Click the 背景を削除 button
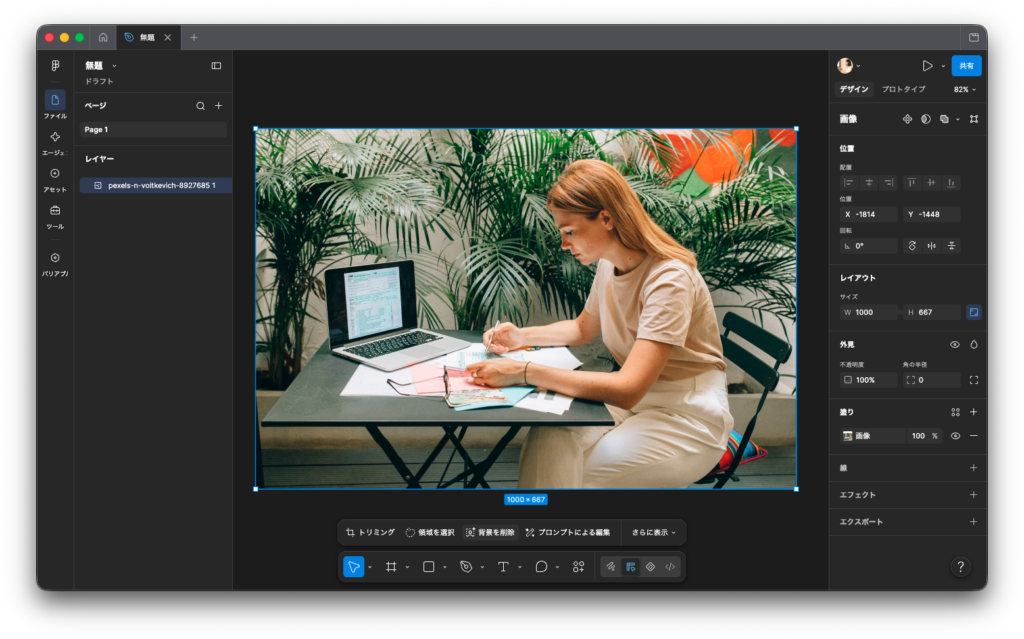The width and height of the screenshot is (1024, 639). coord(490,532)
